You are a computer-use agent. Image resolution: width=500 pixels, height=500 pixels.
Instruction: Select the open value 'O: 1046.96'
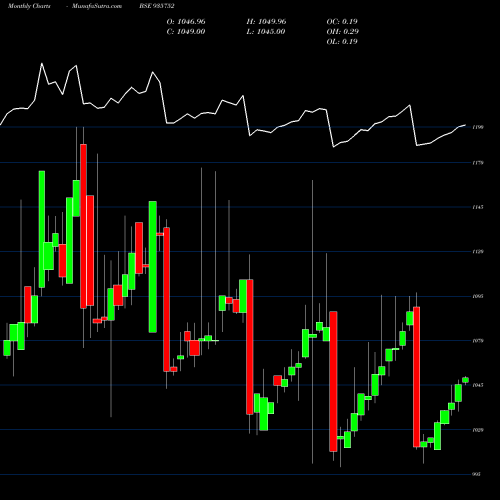point(186,22)
